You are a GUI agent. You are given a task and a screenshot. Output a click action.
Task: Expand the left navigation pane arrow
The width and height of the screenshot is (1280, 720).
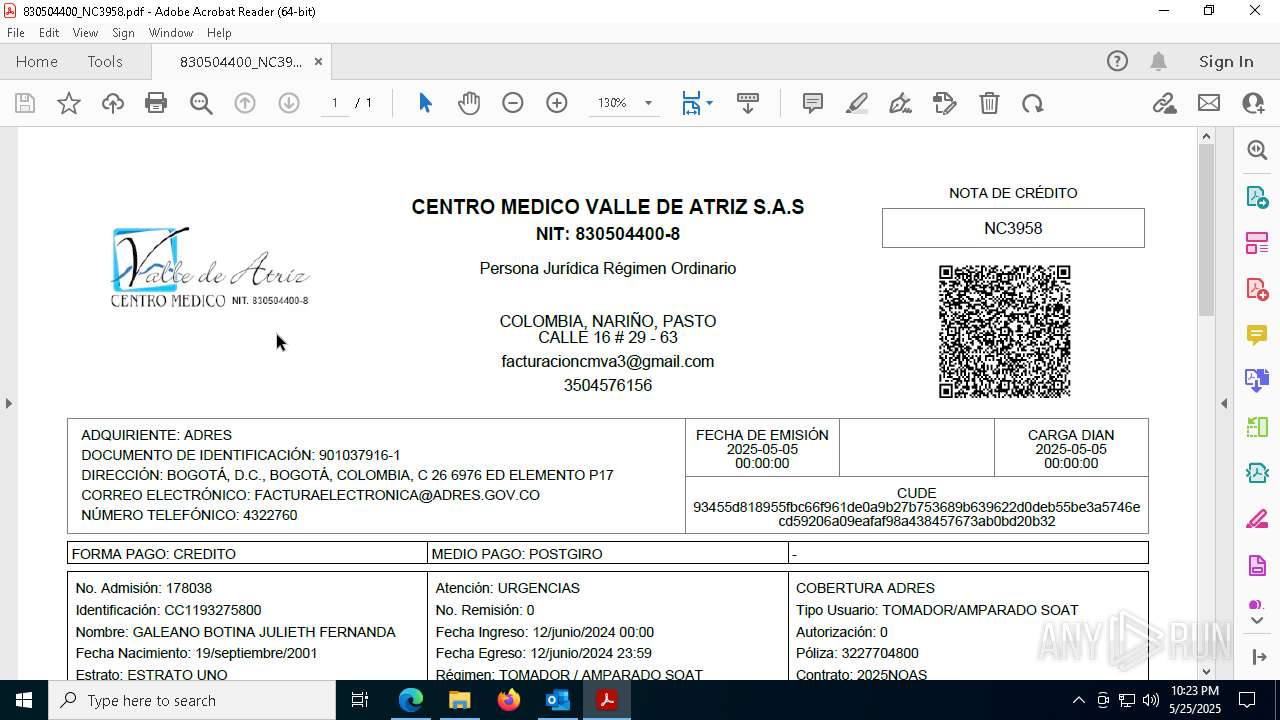click(8, 403)
